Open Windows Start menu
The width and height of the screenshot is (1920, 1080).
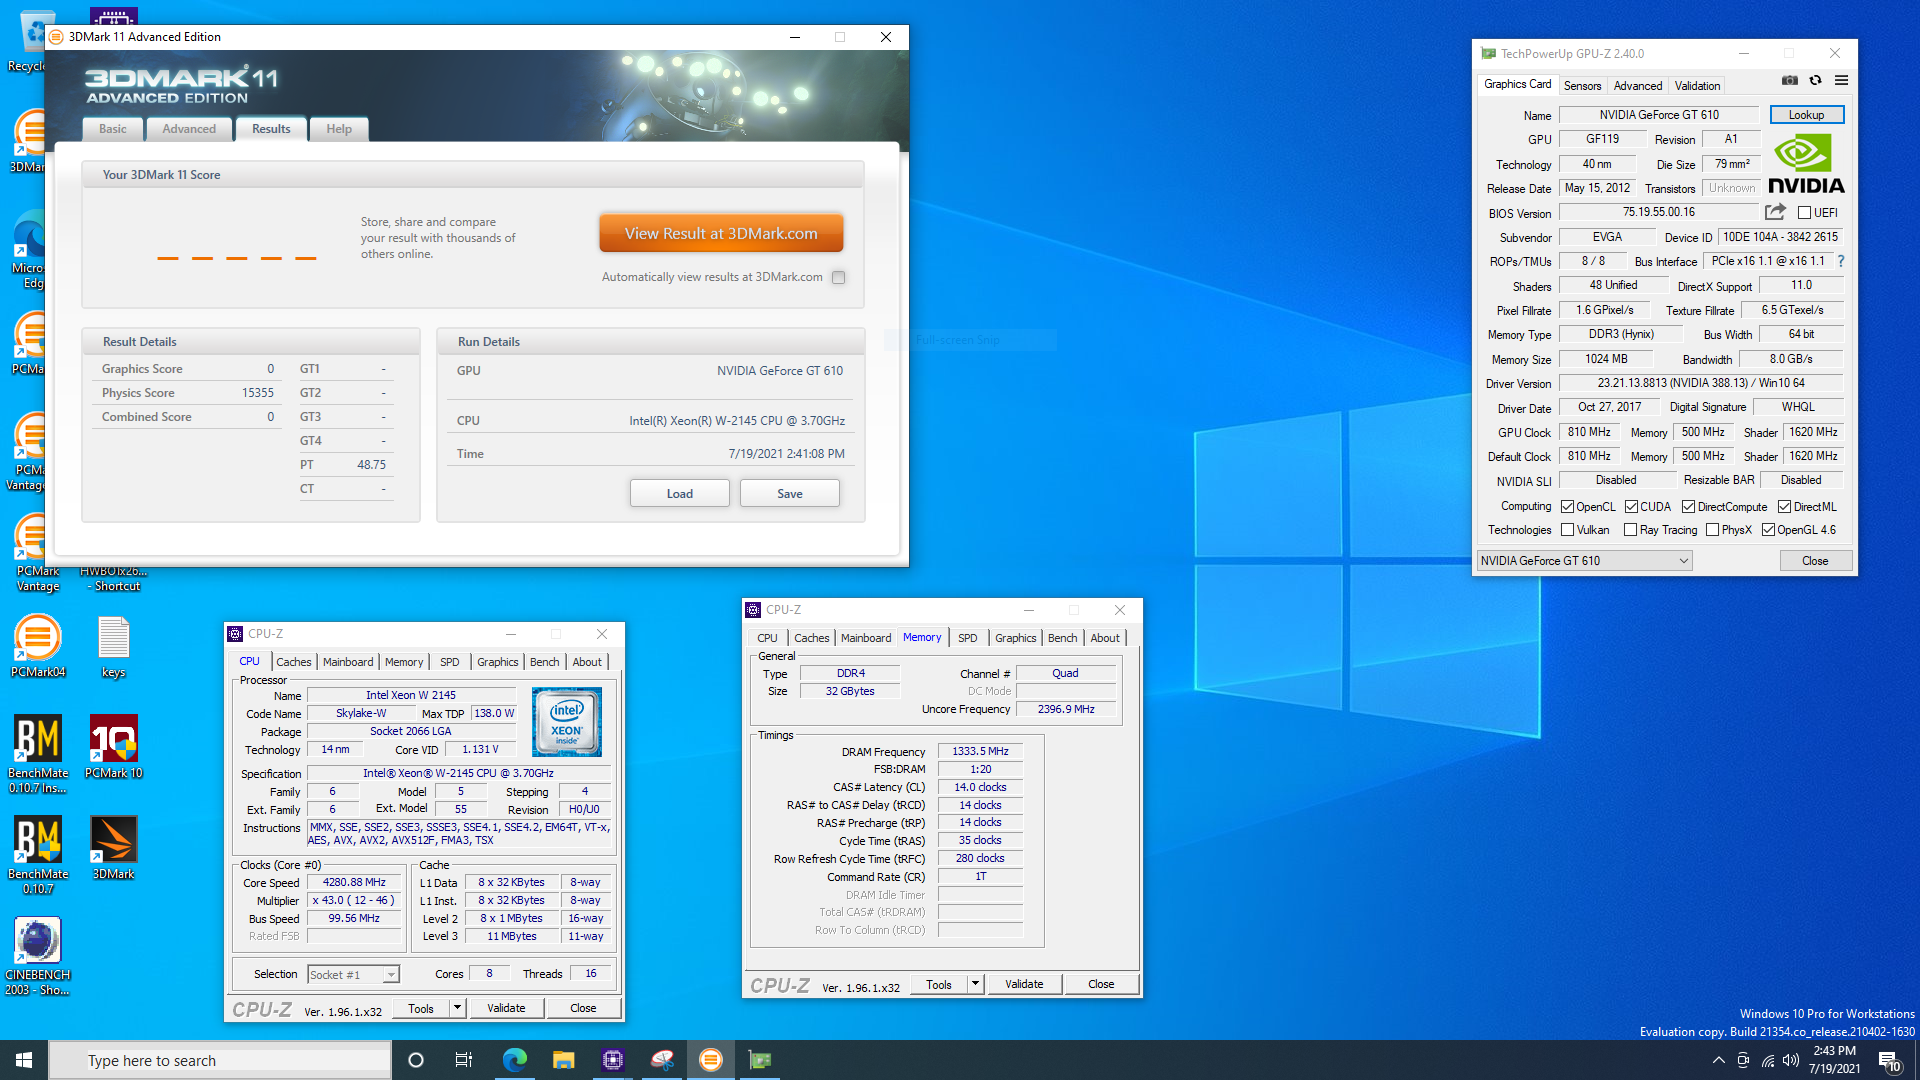coord(24,1060)
